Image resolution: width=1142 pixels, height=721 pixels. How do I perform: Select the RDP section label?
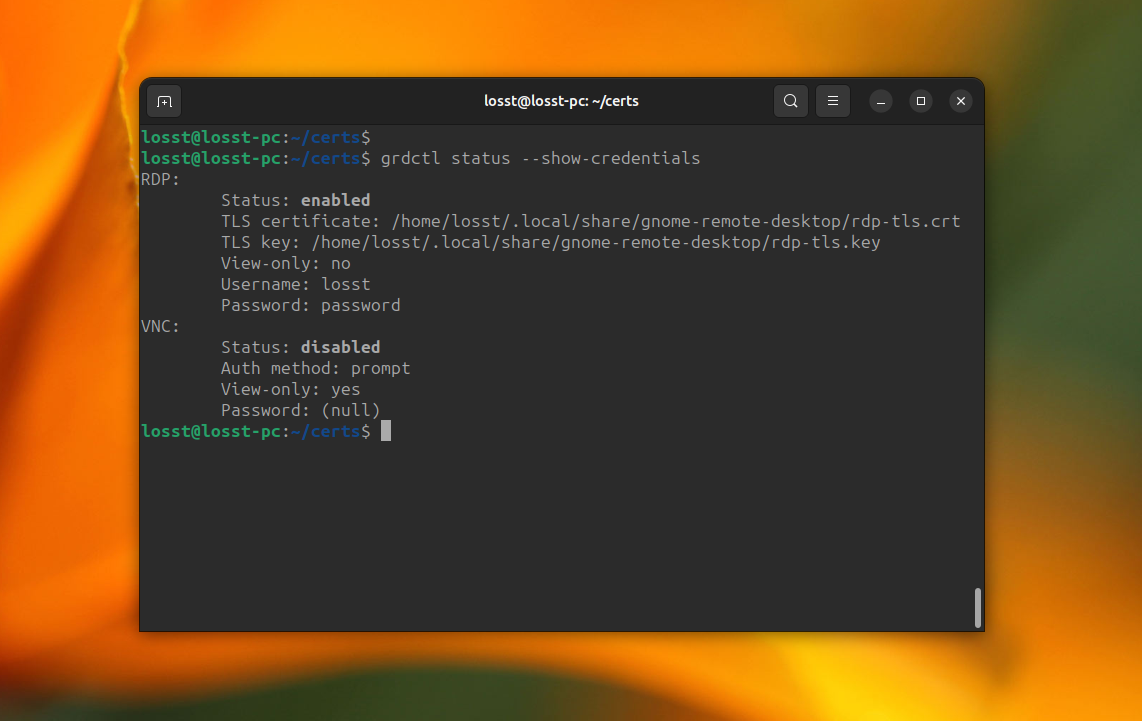pos(159,179)
